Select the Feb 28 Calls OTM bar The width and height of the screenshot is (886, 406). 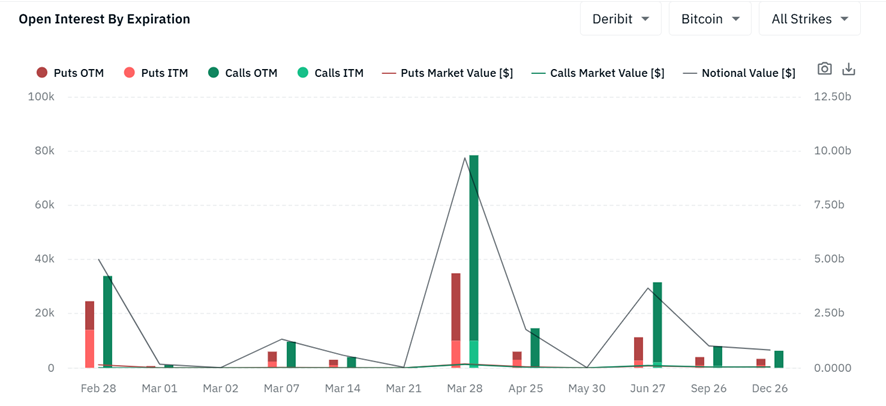[x=107, y=320]
